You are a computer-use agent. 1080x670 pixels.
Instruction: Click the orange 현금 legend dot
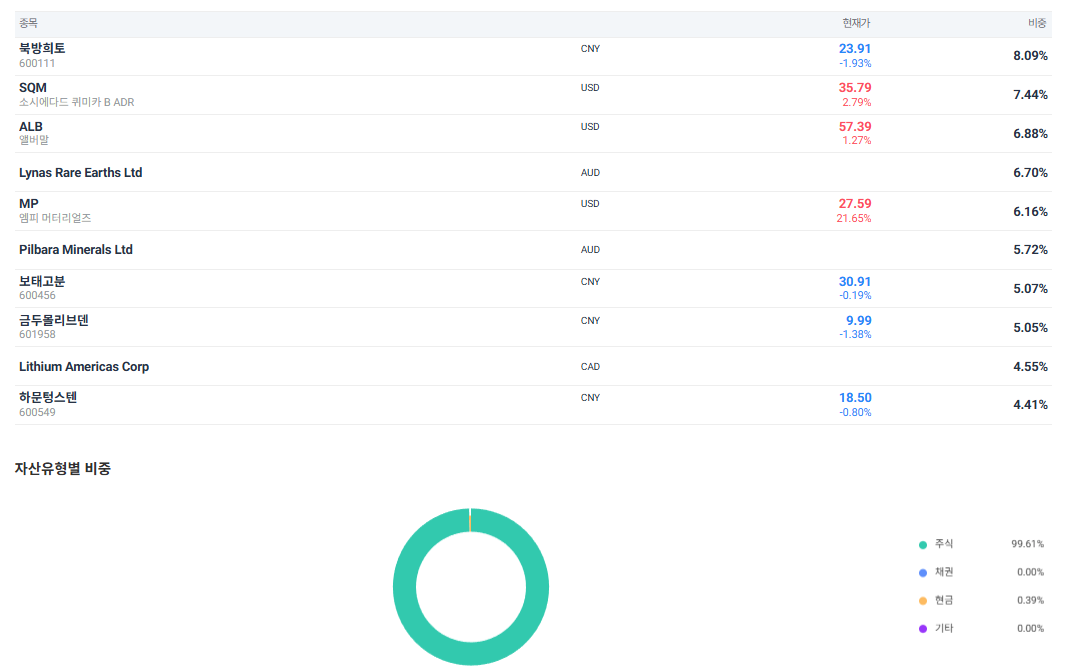[922, 601]
